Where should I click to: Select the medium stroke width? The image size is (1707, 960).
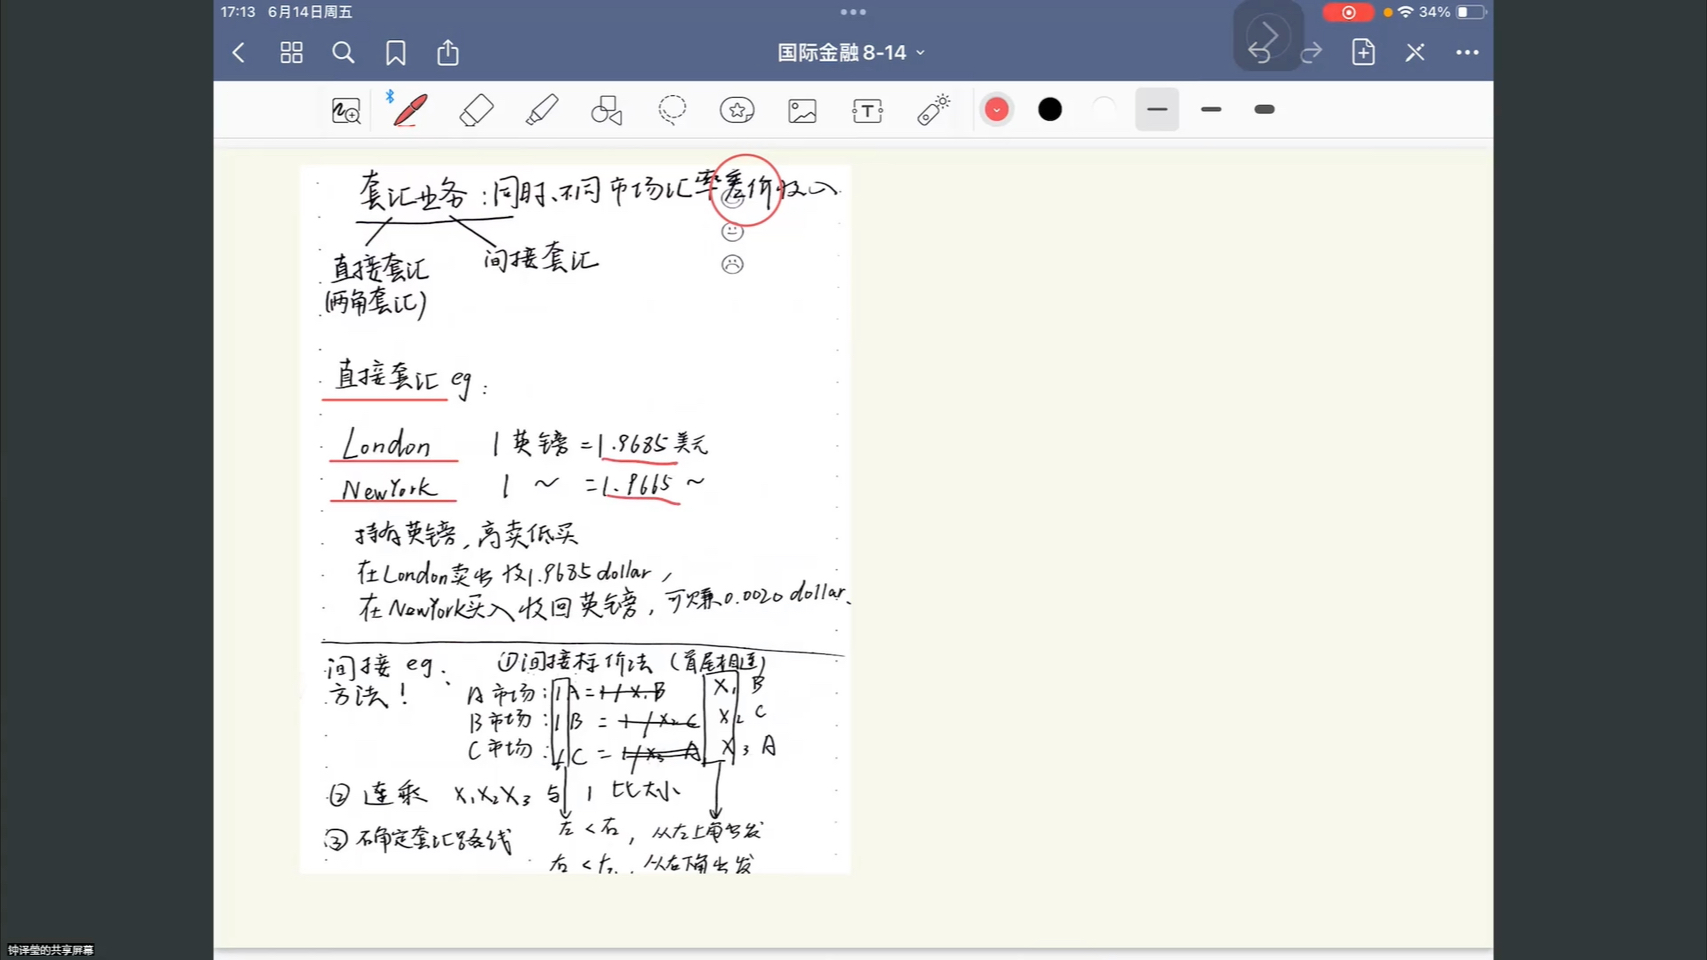tap(1211, 109)
